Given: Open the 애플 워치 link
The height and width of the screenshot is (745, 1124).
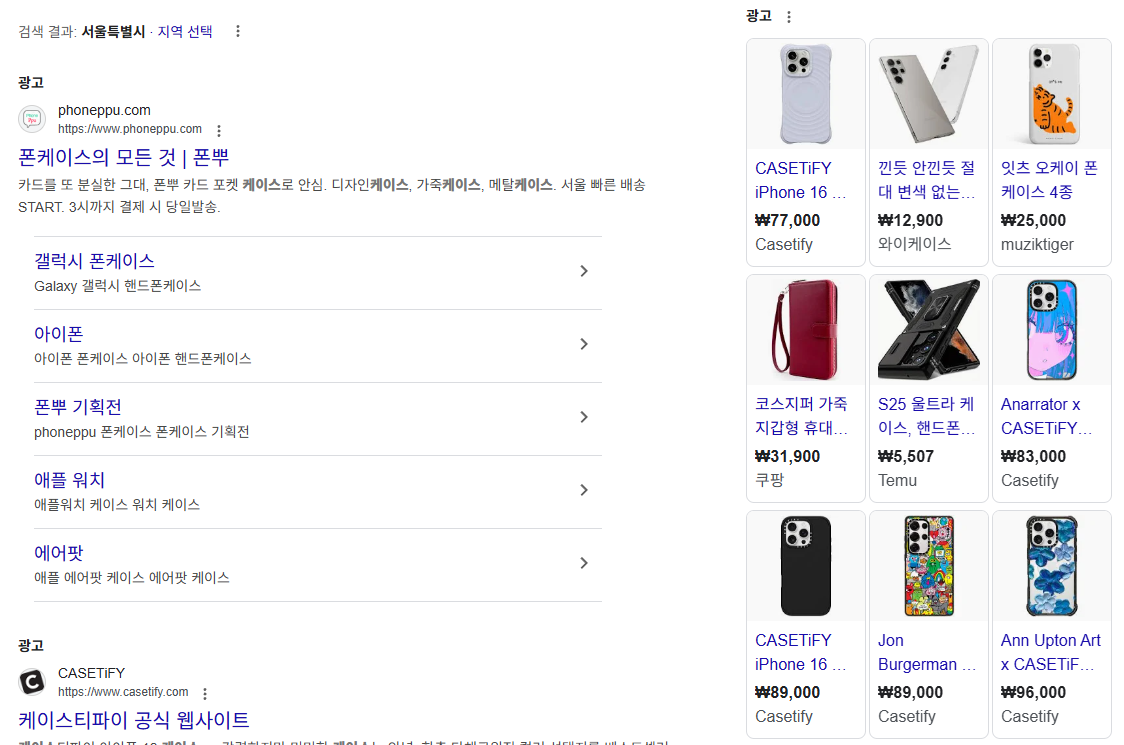Looking at the screenshot, I should pyautogui.click(x=70, y=480).
